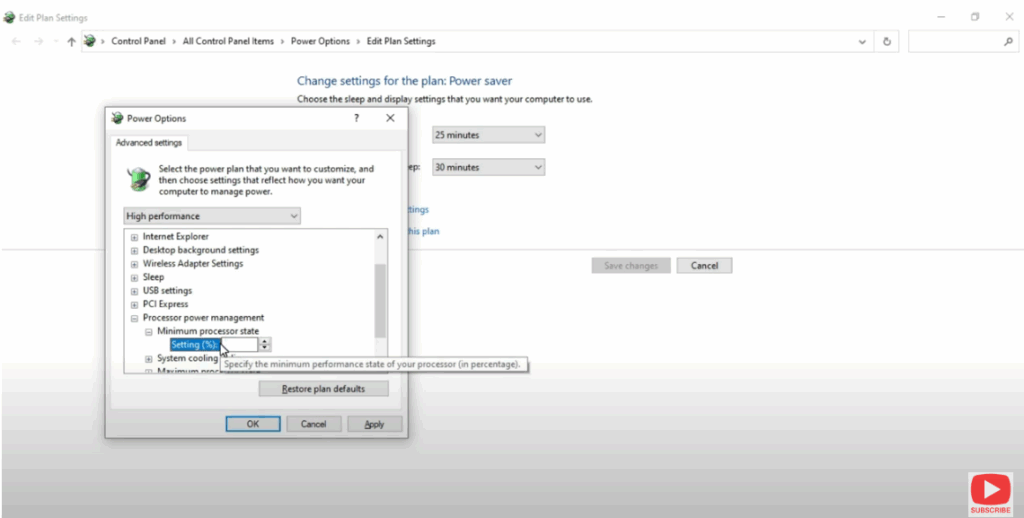
Task: Select the Advanced settings tab
Action: [149, 142]
